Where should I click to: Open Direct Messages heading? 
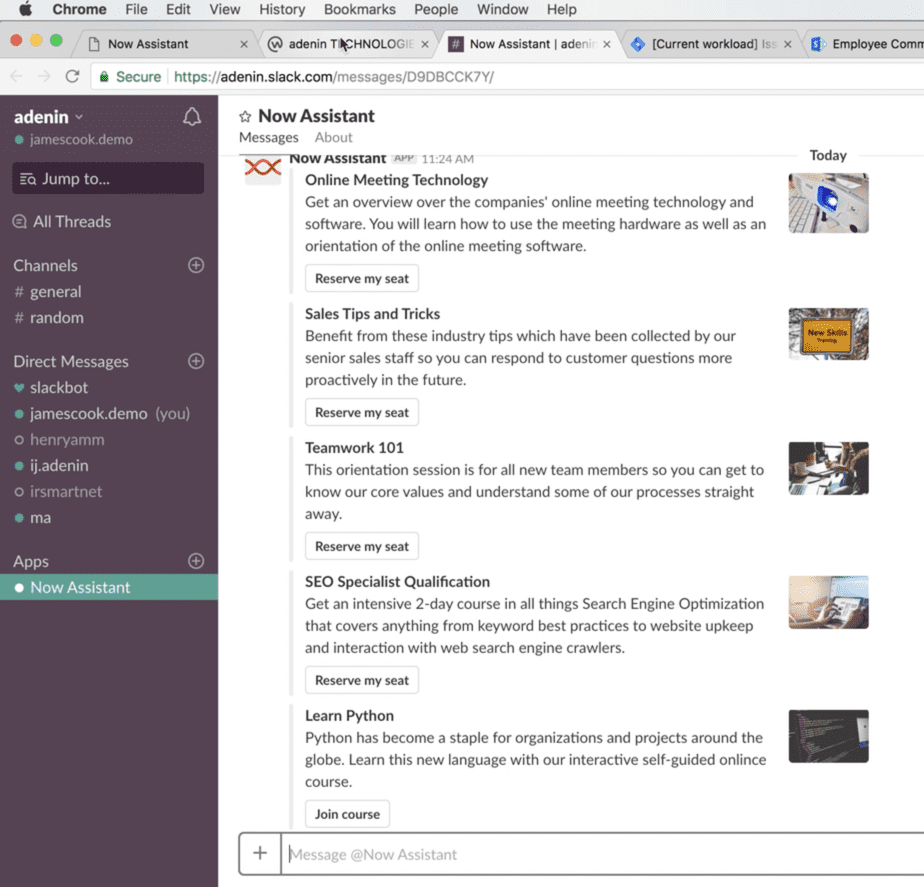tap(71, 361)
